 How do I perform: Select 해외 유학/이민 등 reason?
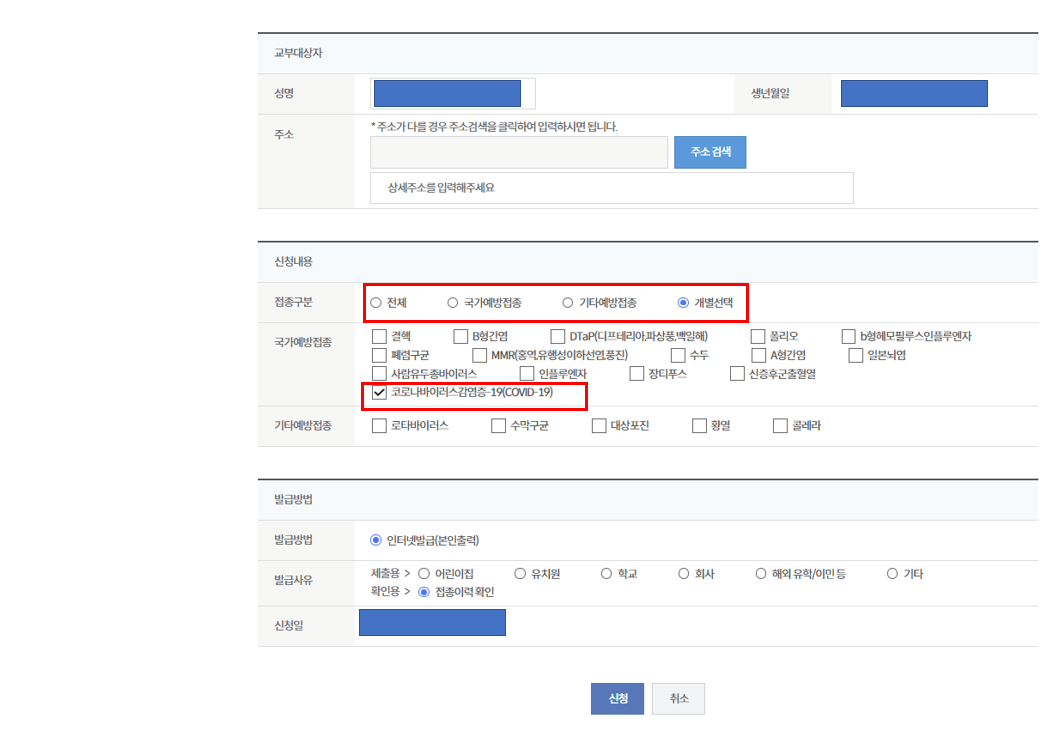coord(761,574)
